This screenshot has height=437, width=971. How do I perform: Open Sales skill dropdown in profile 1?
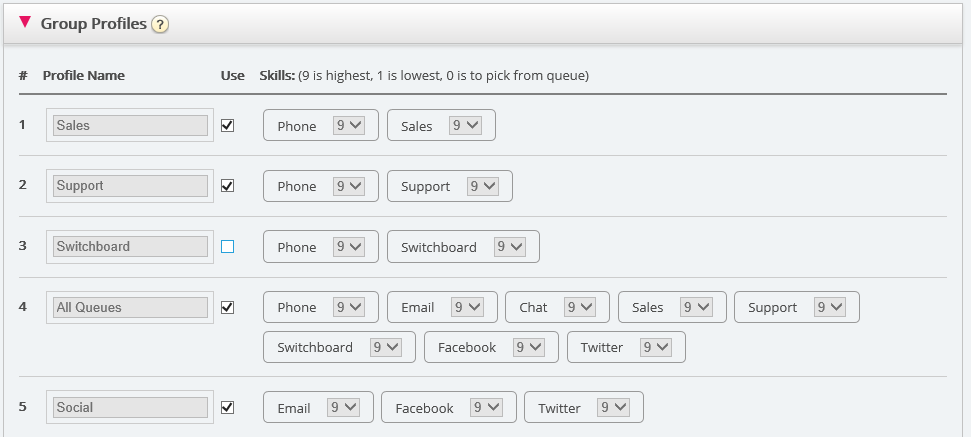click(x=466, y=125)
